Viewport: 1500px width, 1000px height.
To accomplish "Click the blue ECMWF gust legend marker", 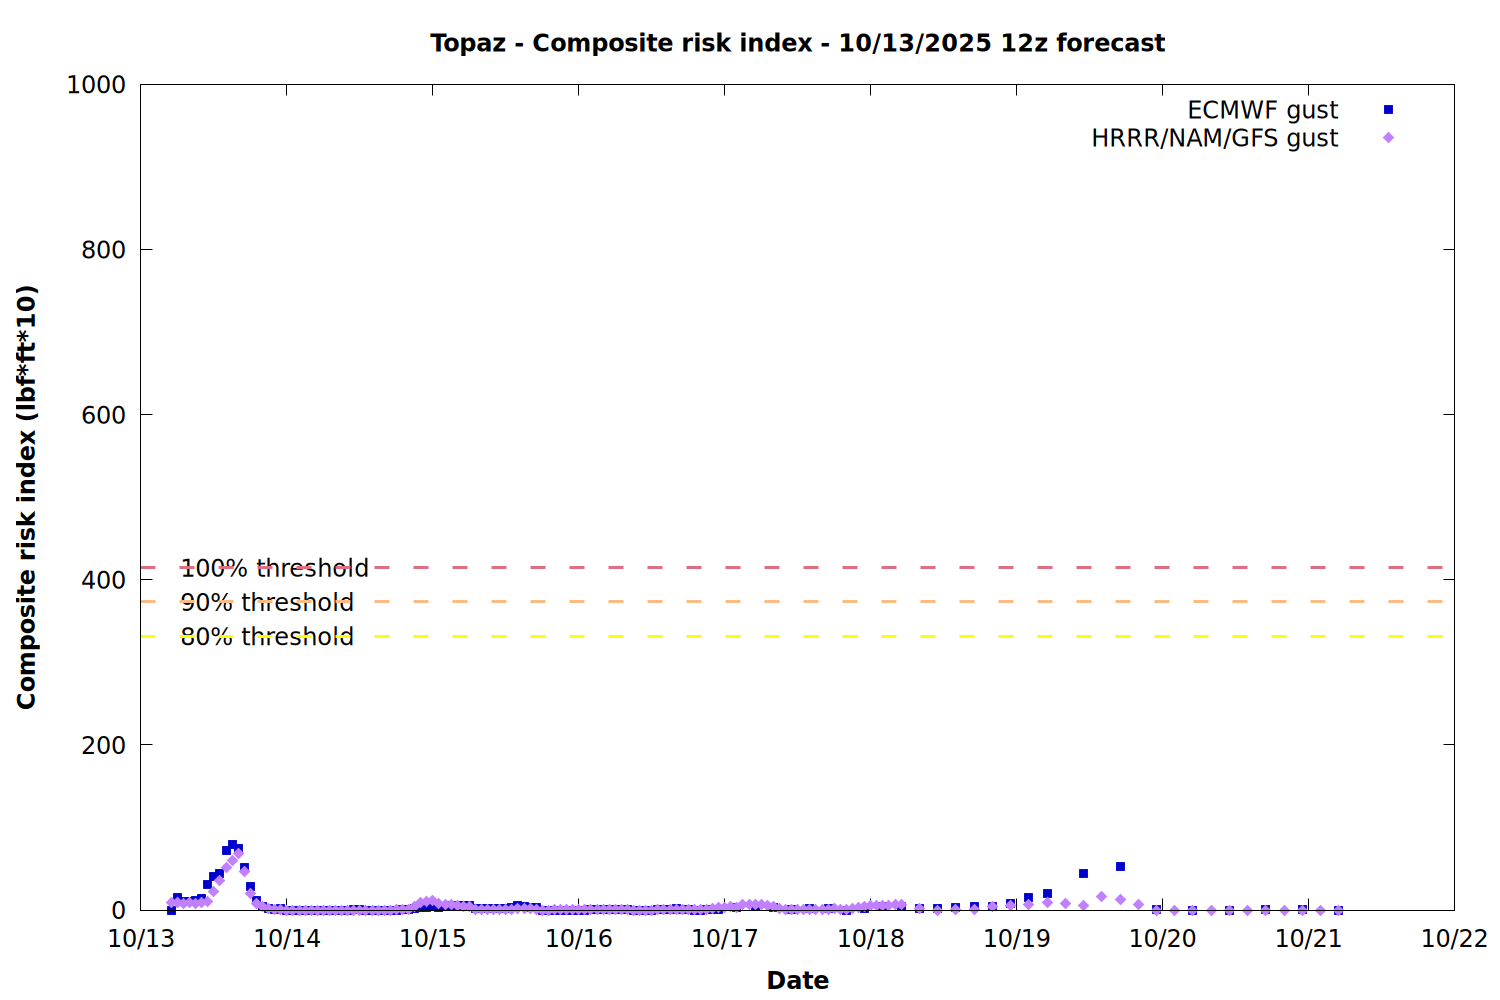I will coord(1388,110).
